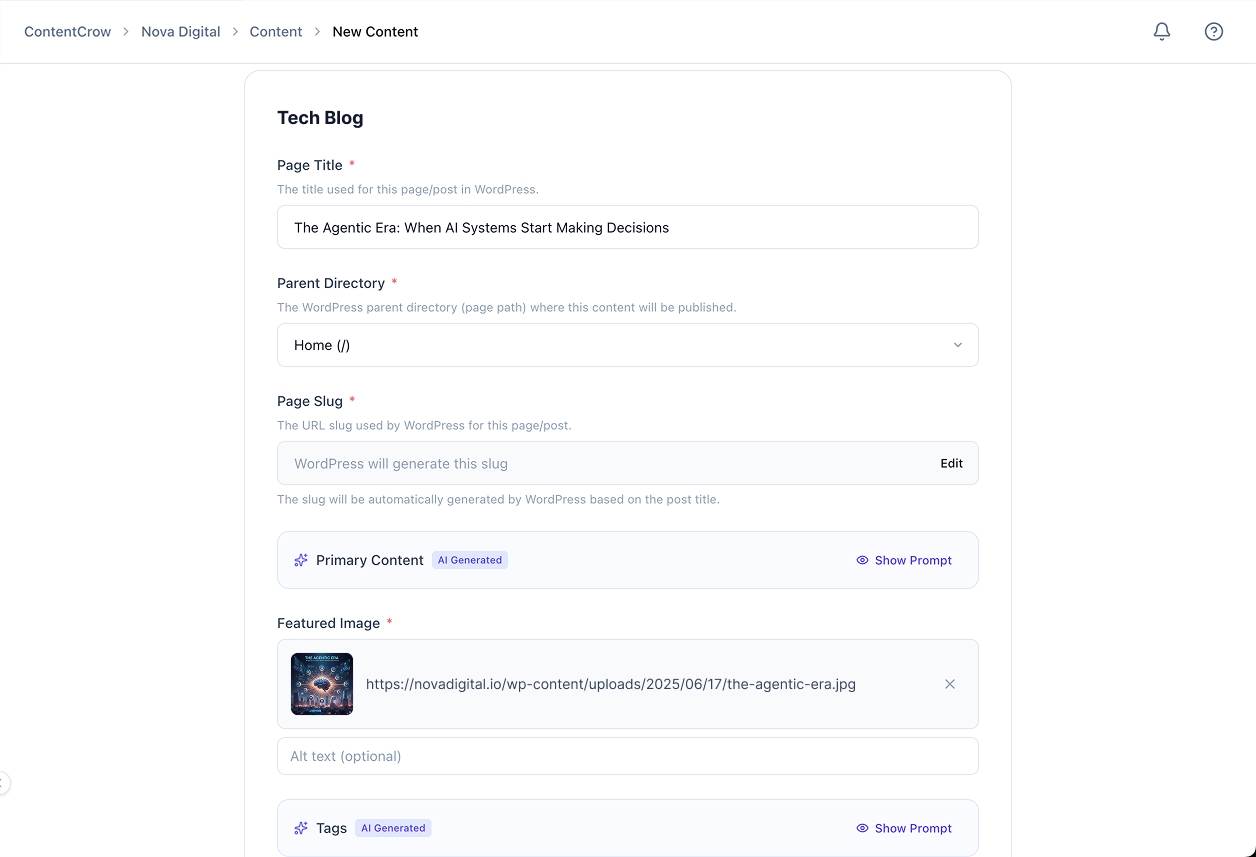Remove the featured image with the X icon
Viewport: 1256px width, 857px height.
pos(949,684)
